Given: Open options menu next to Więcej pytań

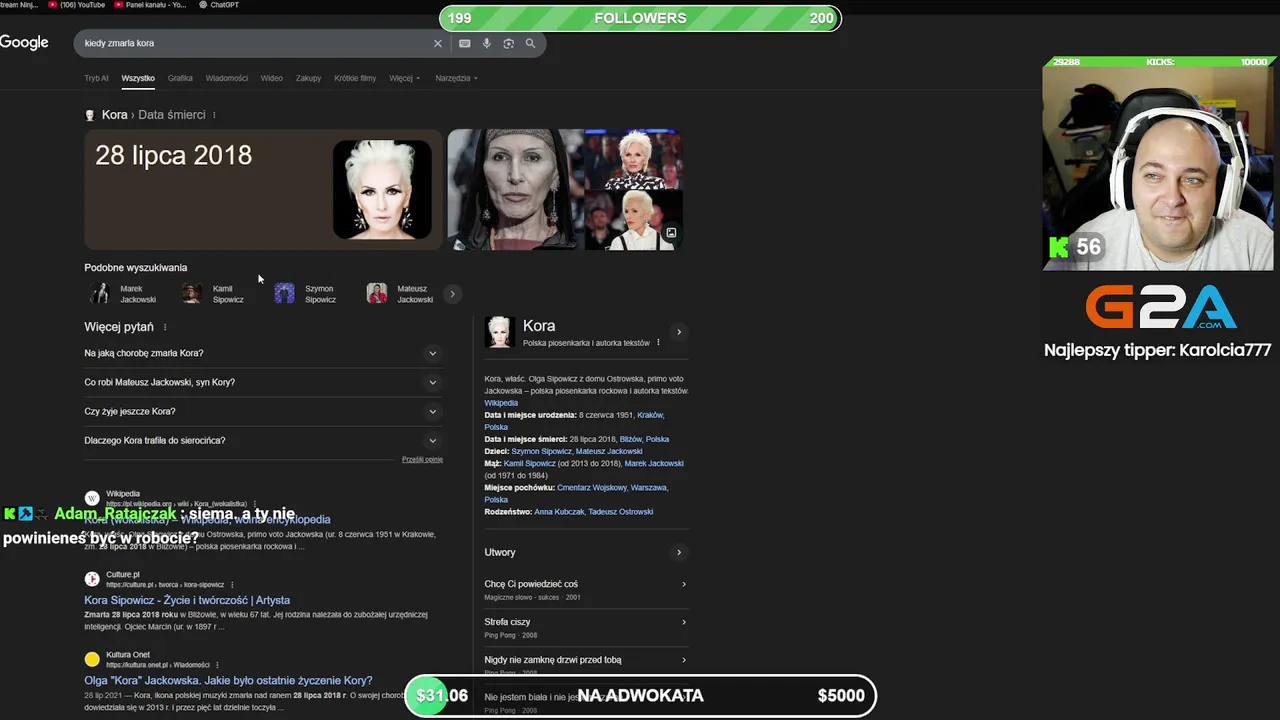Looking at the screenshot, I should point(165,327).
